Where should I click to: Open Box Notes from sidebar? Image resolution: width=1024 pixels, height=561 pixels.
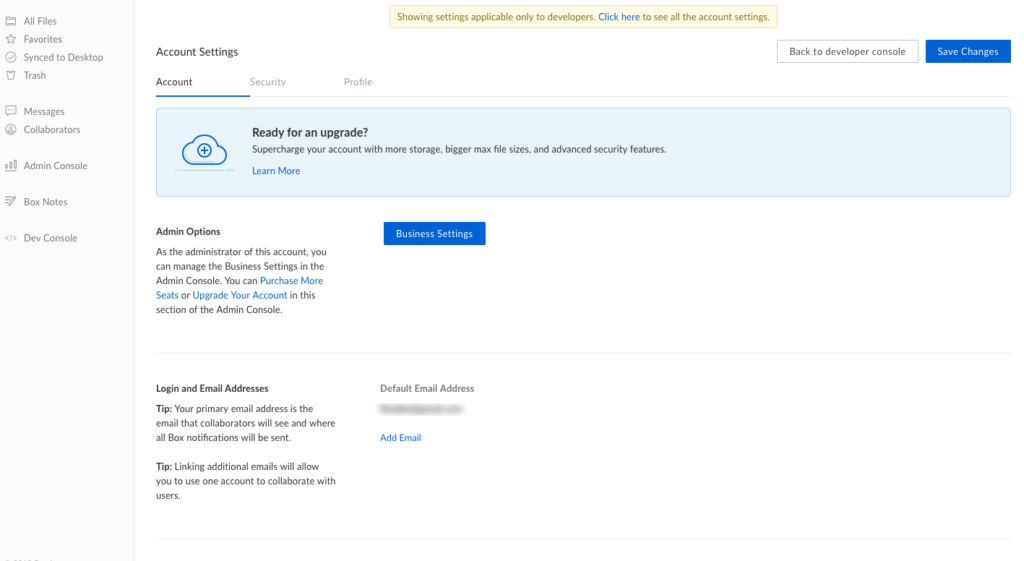[x=45, y=202]
